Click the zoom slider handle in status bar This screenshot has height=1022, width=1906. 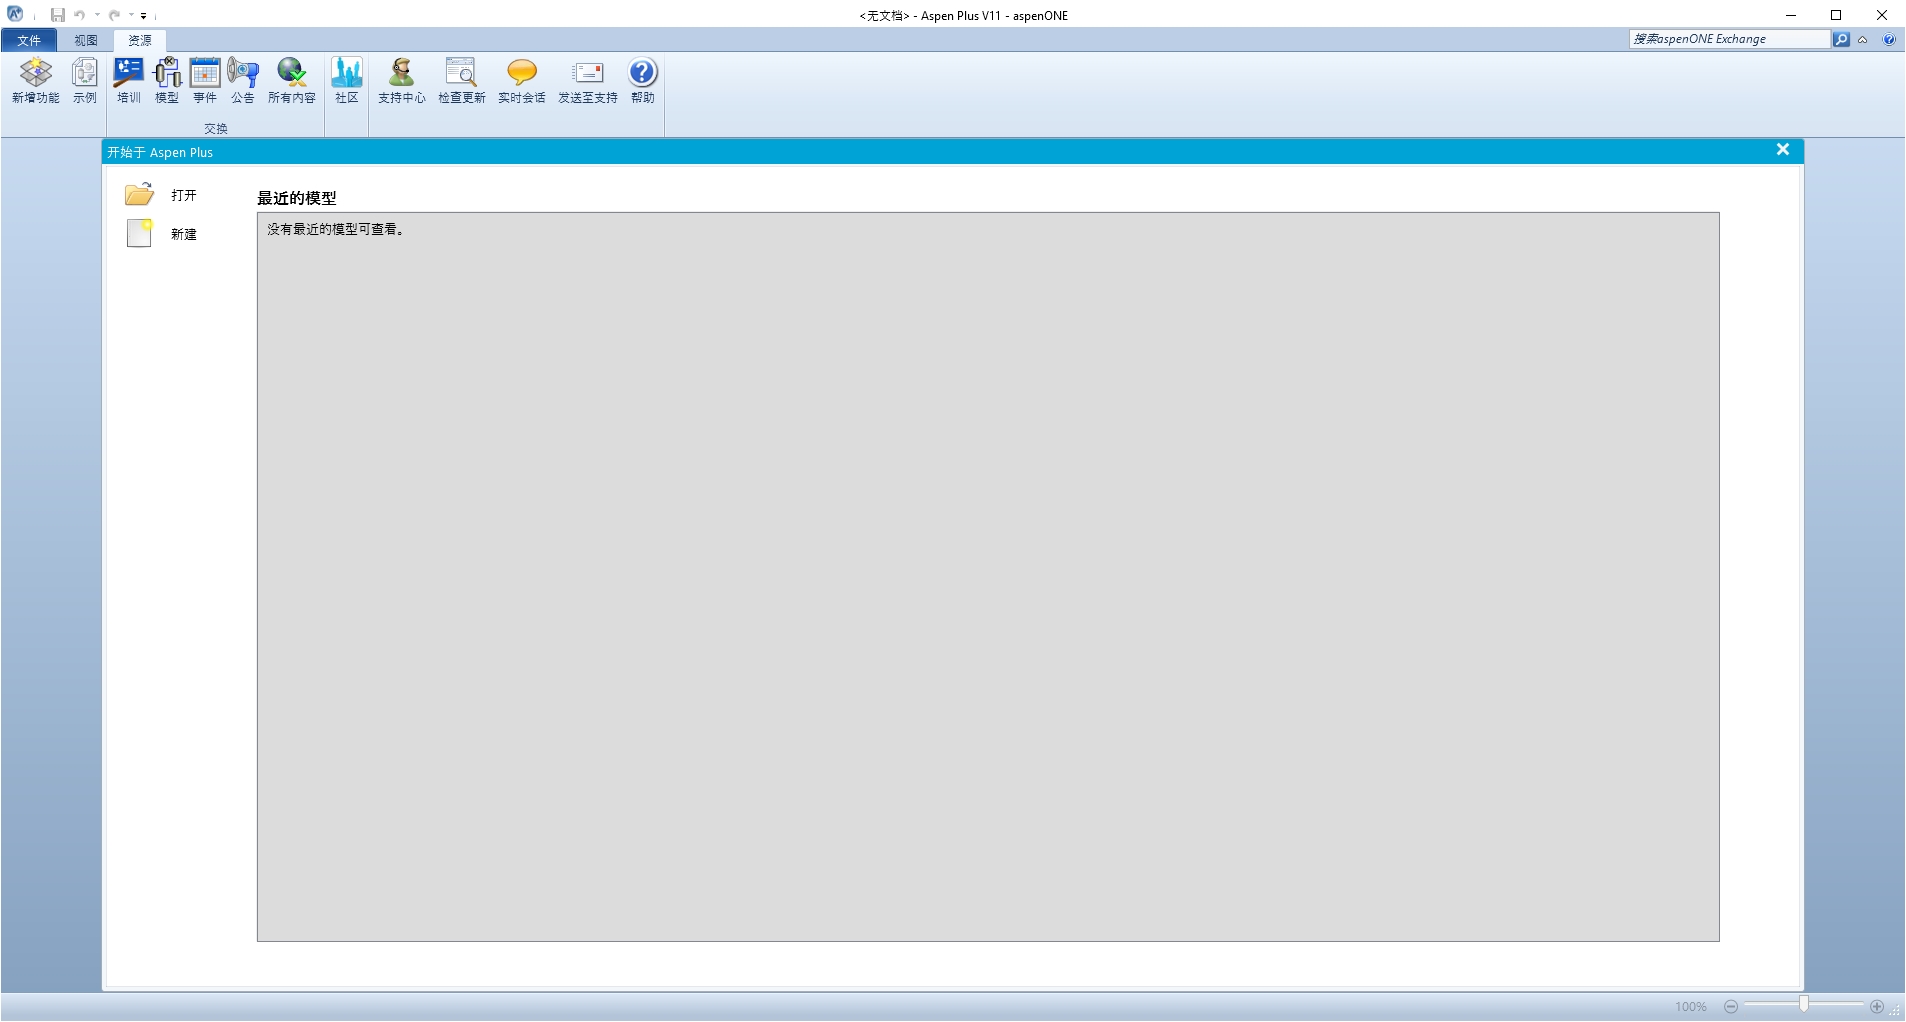[1804, 1005]
